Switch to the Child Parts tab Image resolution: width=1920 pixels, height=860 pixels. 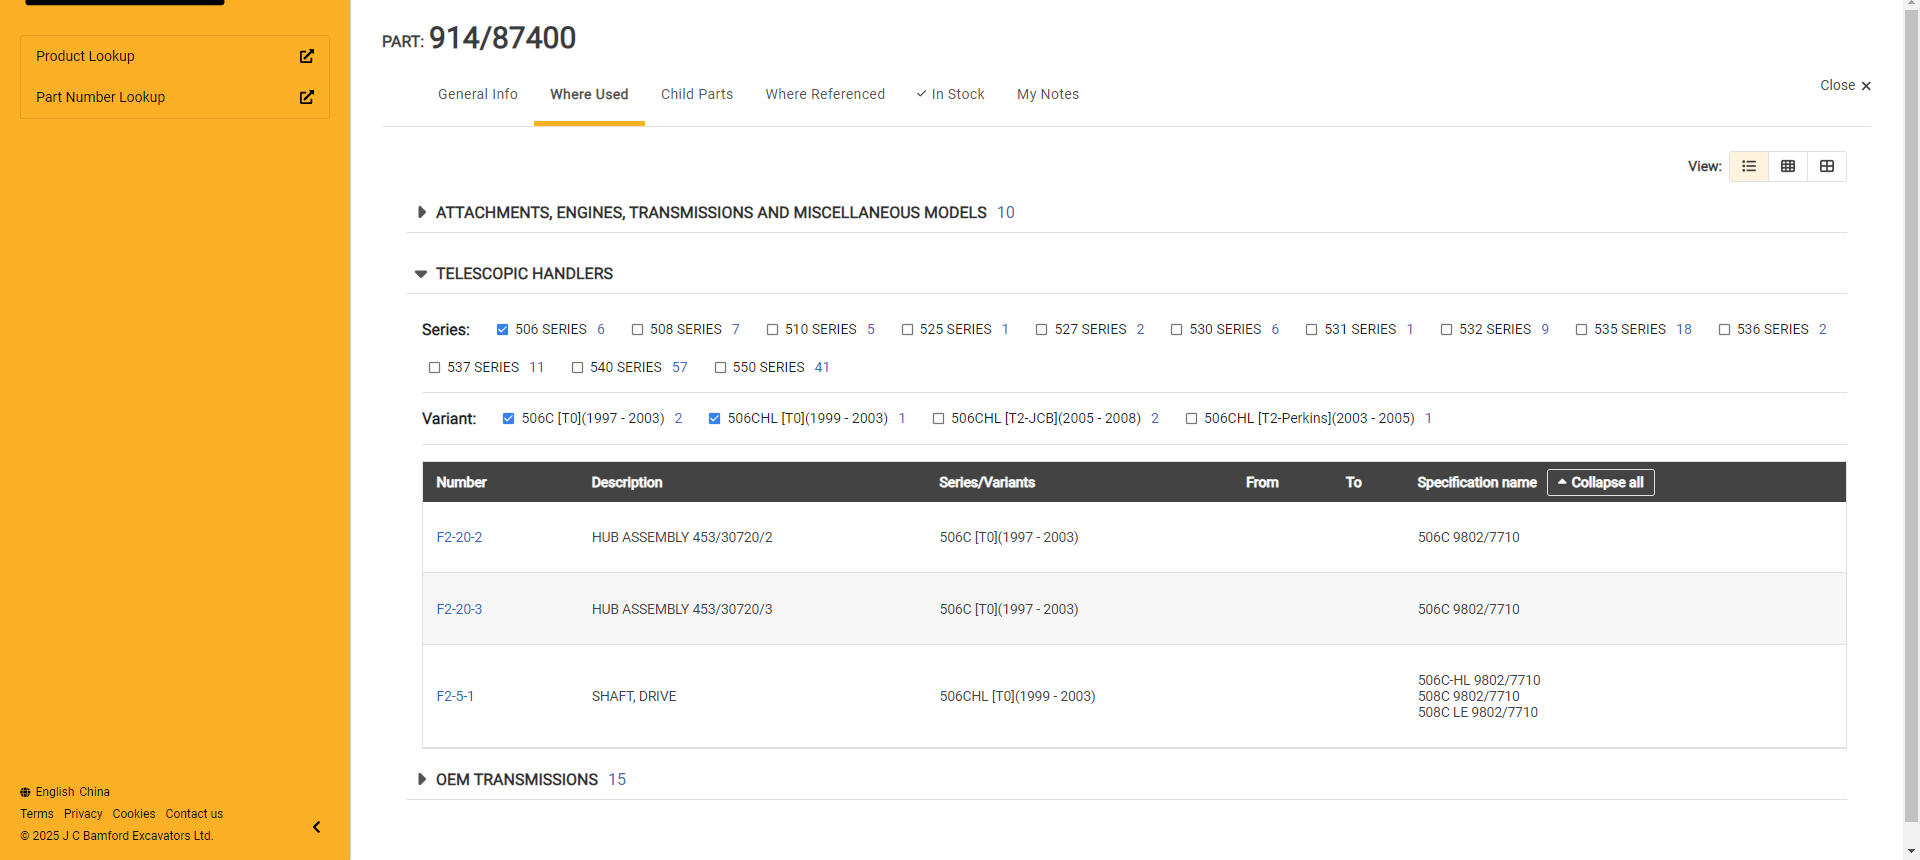pyautogui.click(x=697, y=94)
